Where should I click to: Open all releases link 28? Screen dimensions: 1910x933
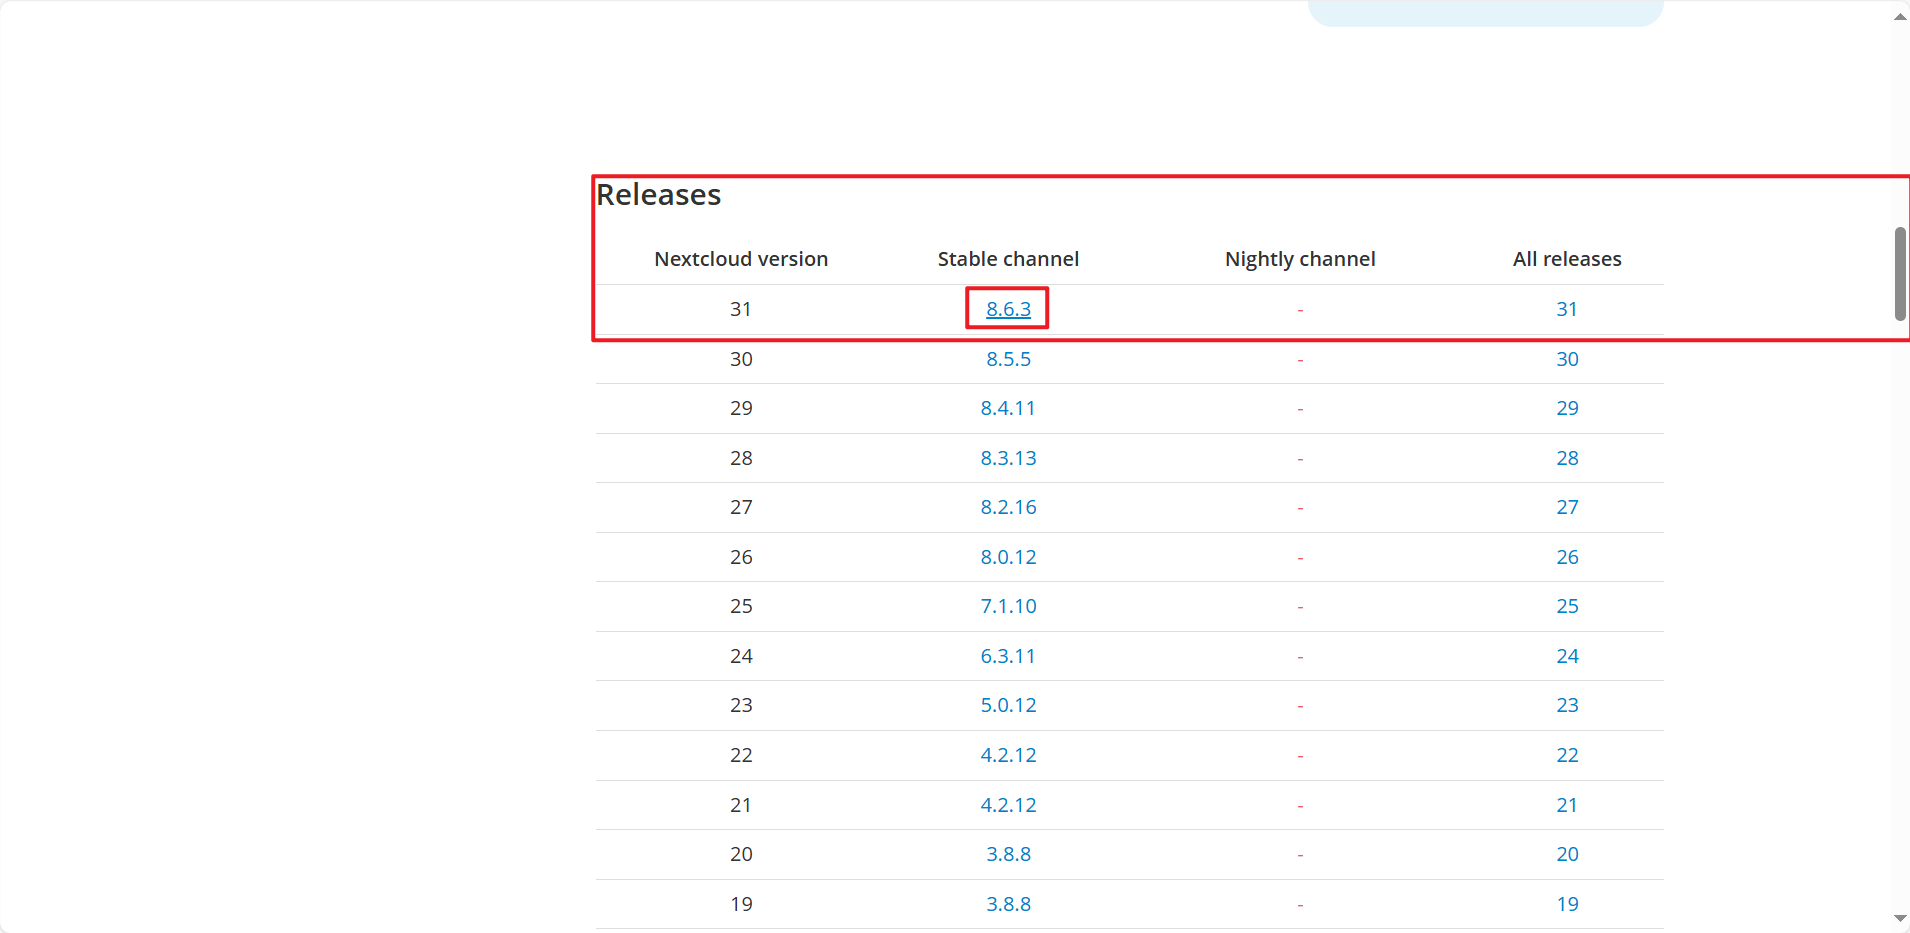[x=1567, y=458]
